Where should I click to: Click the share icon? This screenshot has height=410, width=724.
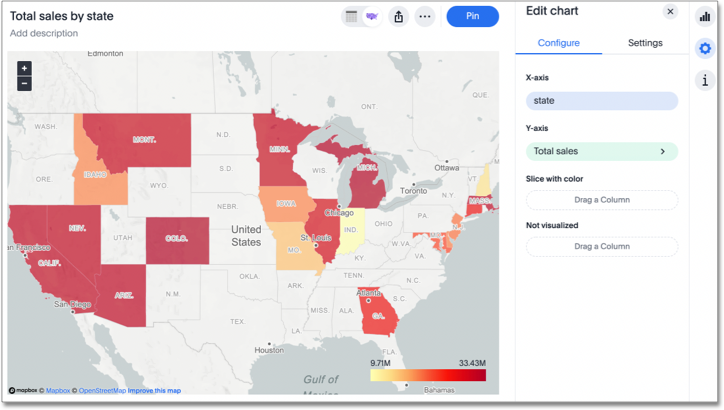(399, 16)
